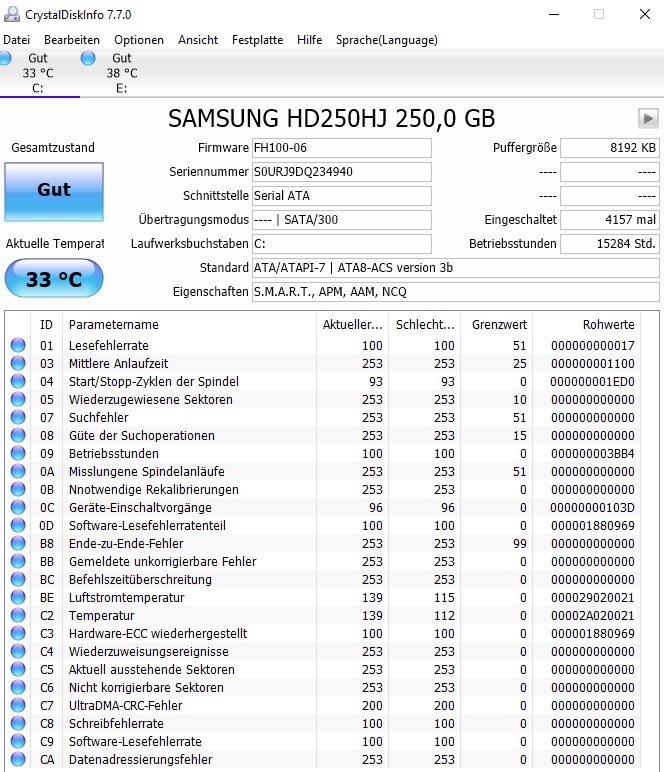The height and width of the screenshot is (772, 664).
Task: Select raw value 00002A020021
Action: click(x=592, y=615)
